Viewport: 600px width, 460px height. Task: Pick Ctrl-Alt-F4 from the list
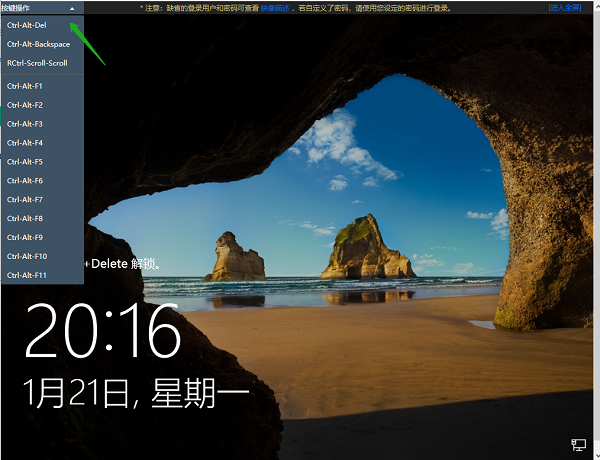click(25, 143)
